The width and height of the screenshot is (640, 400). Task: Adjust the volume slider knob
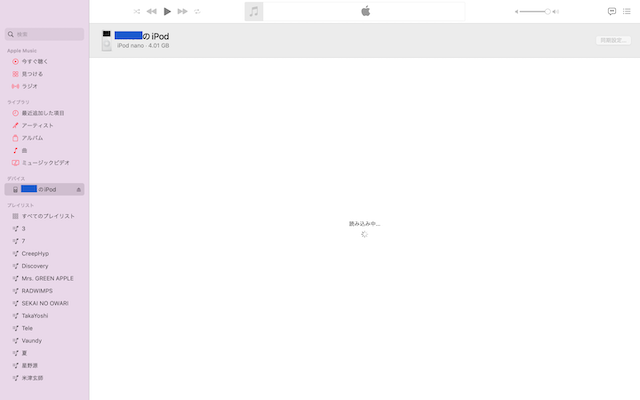(547, 11)
